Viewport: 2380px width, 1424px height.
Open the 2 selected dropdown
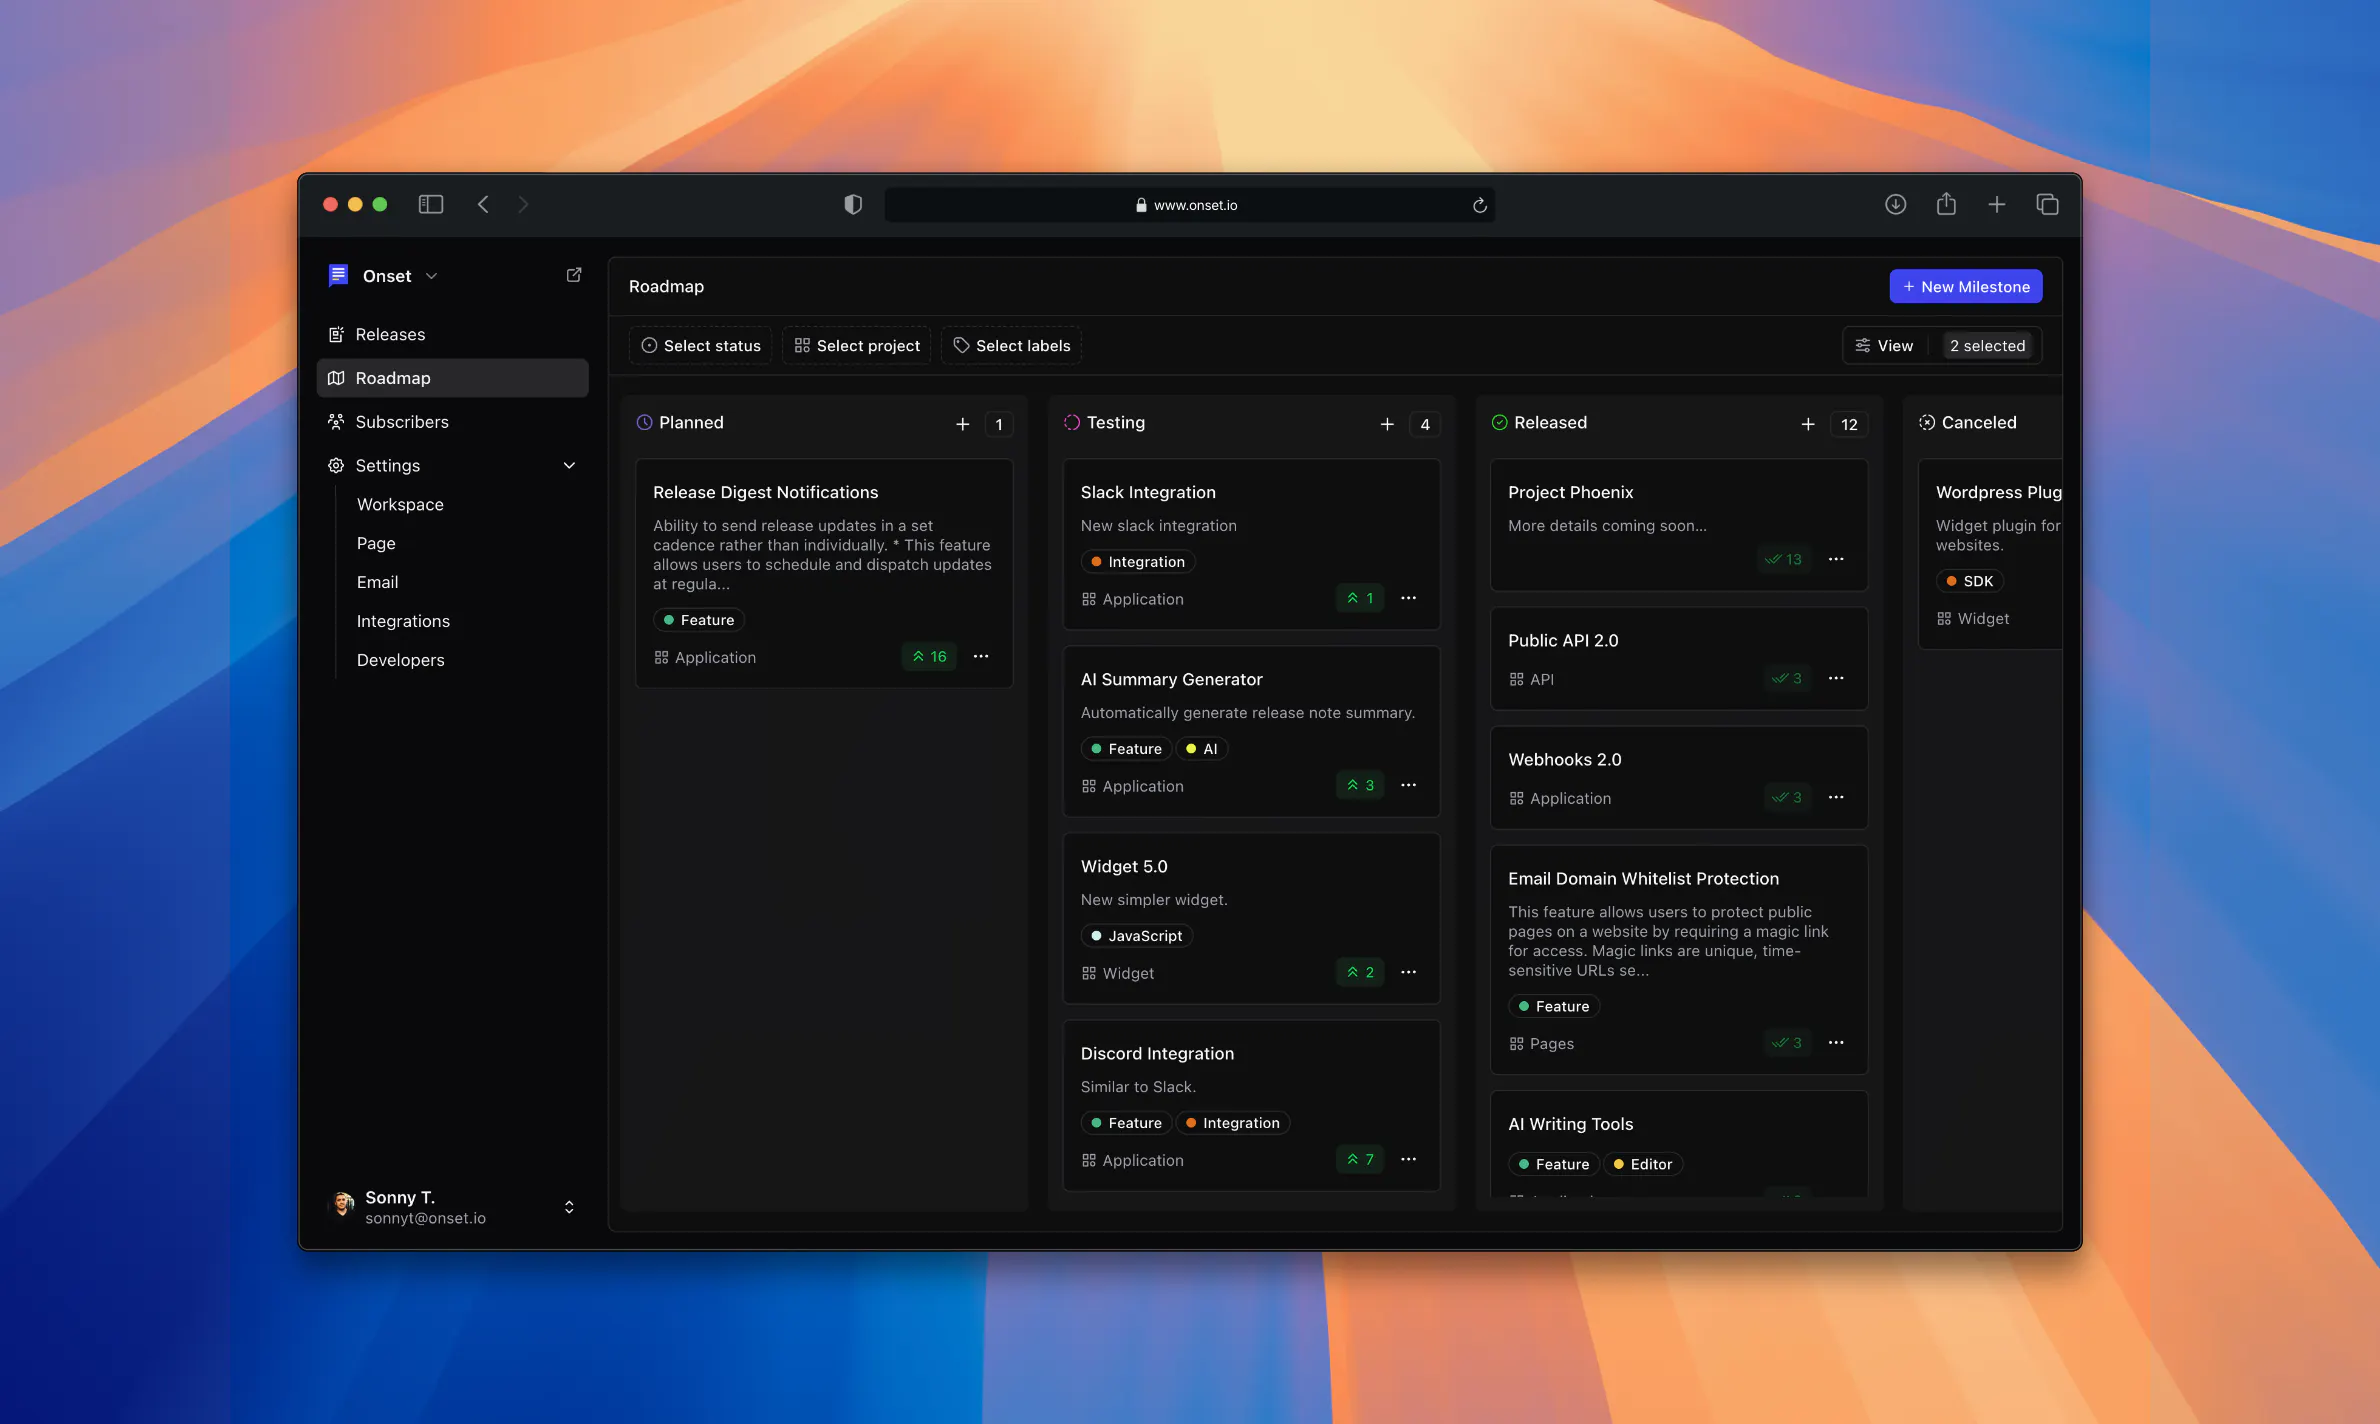point(1987,345)
